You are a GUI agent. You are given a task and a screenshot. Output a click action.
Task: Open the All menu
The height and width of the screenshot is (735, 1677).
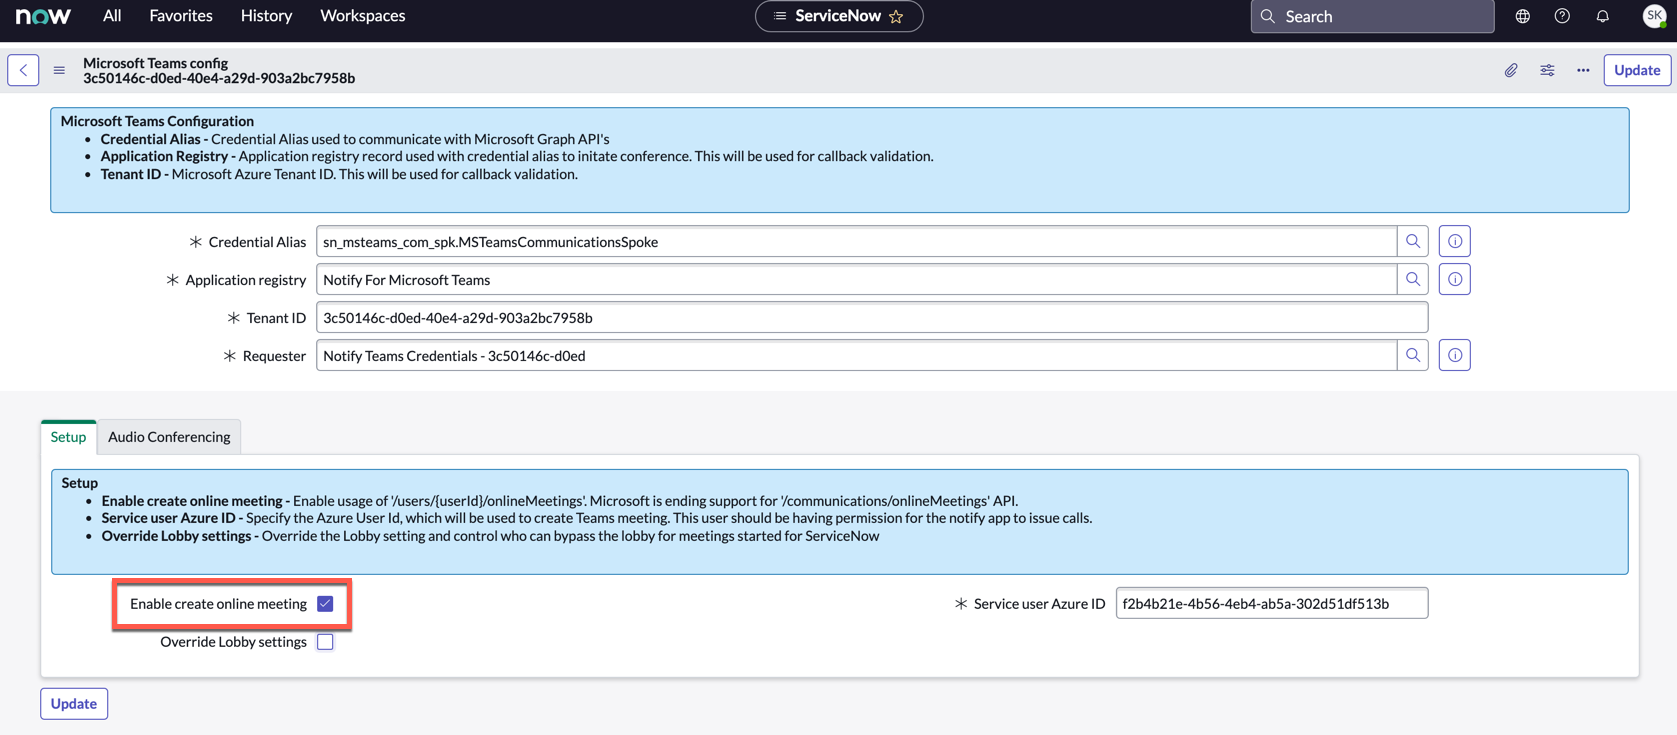point(112,16)
